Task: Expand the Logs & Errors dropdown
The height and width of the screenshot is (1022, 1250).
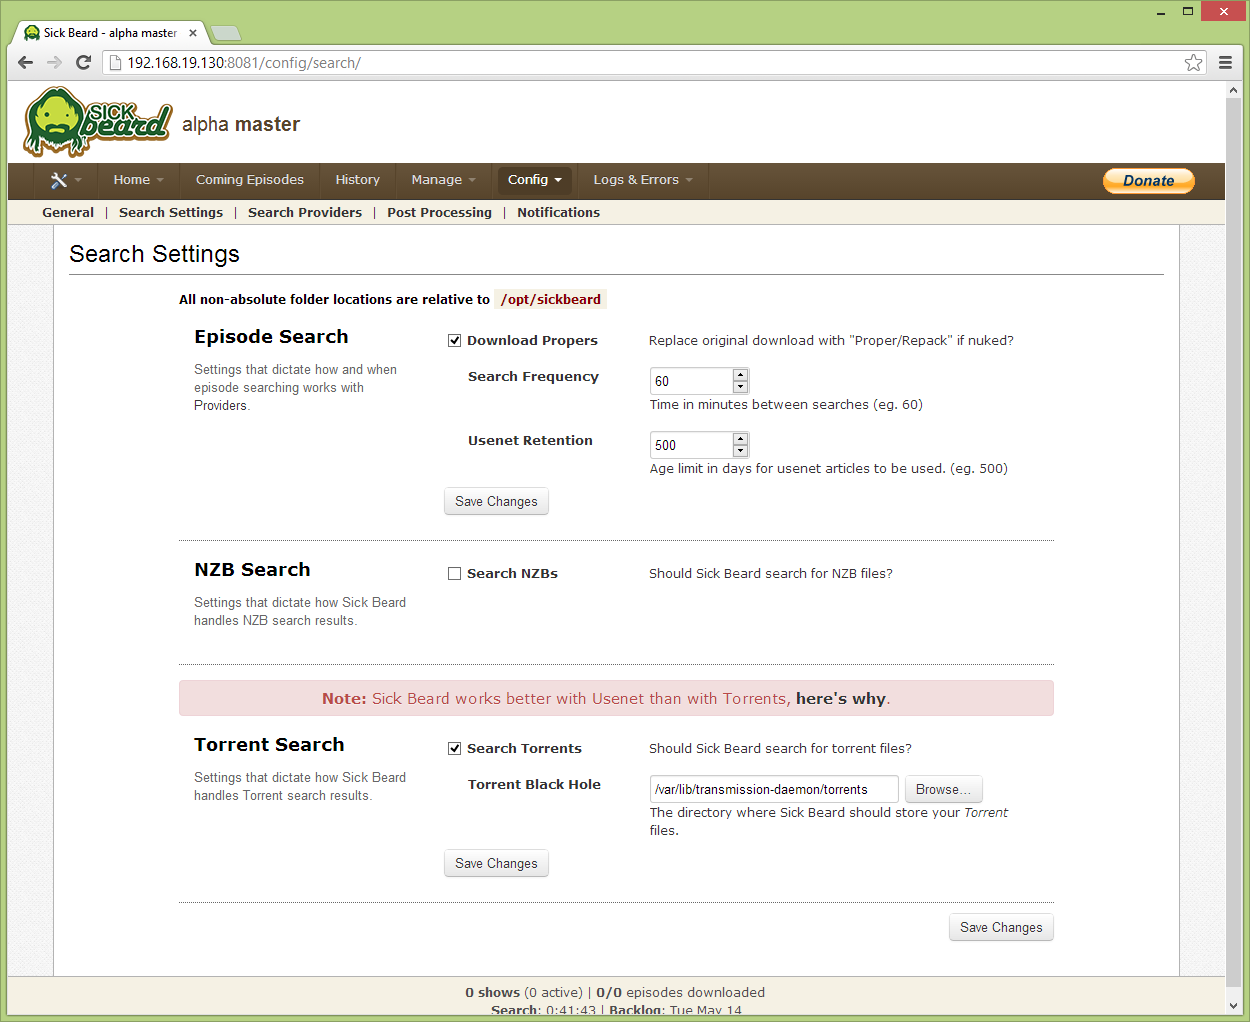Action: (x=642, y=180)
